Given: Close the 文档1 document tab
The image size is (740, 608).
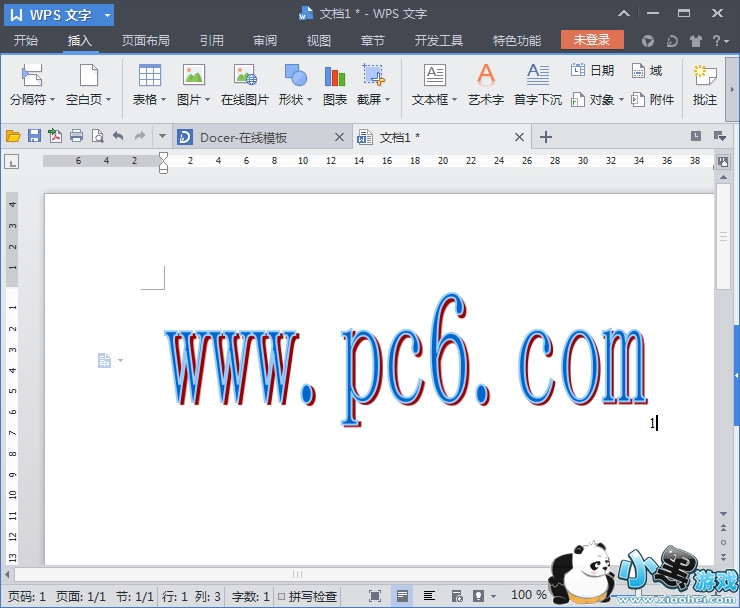Looking at the screenshot, I should pyautogui.click(x=519, y=137).
